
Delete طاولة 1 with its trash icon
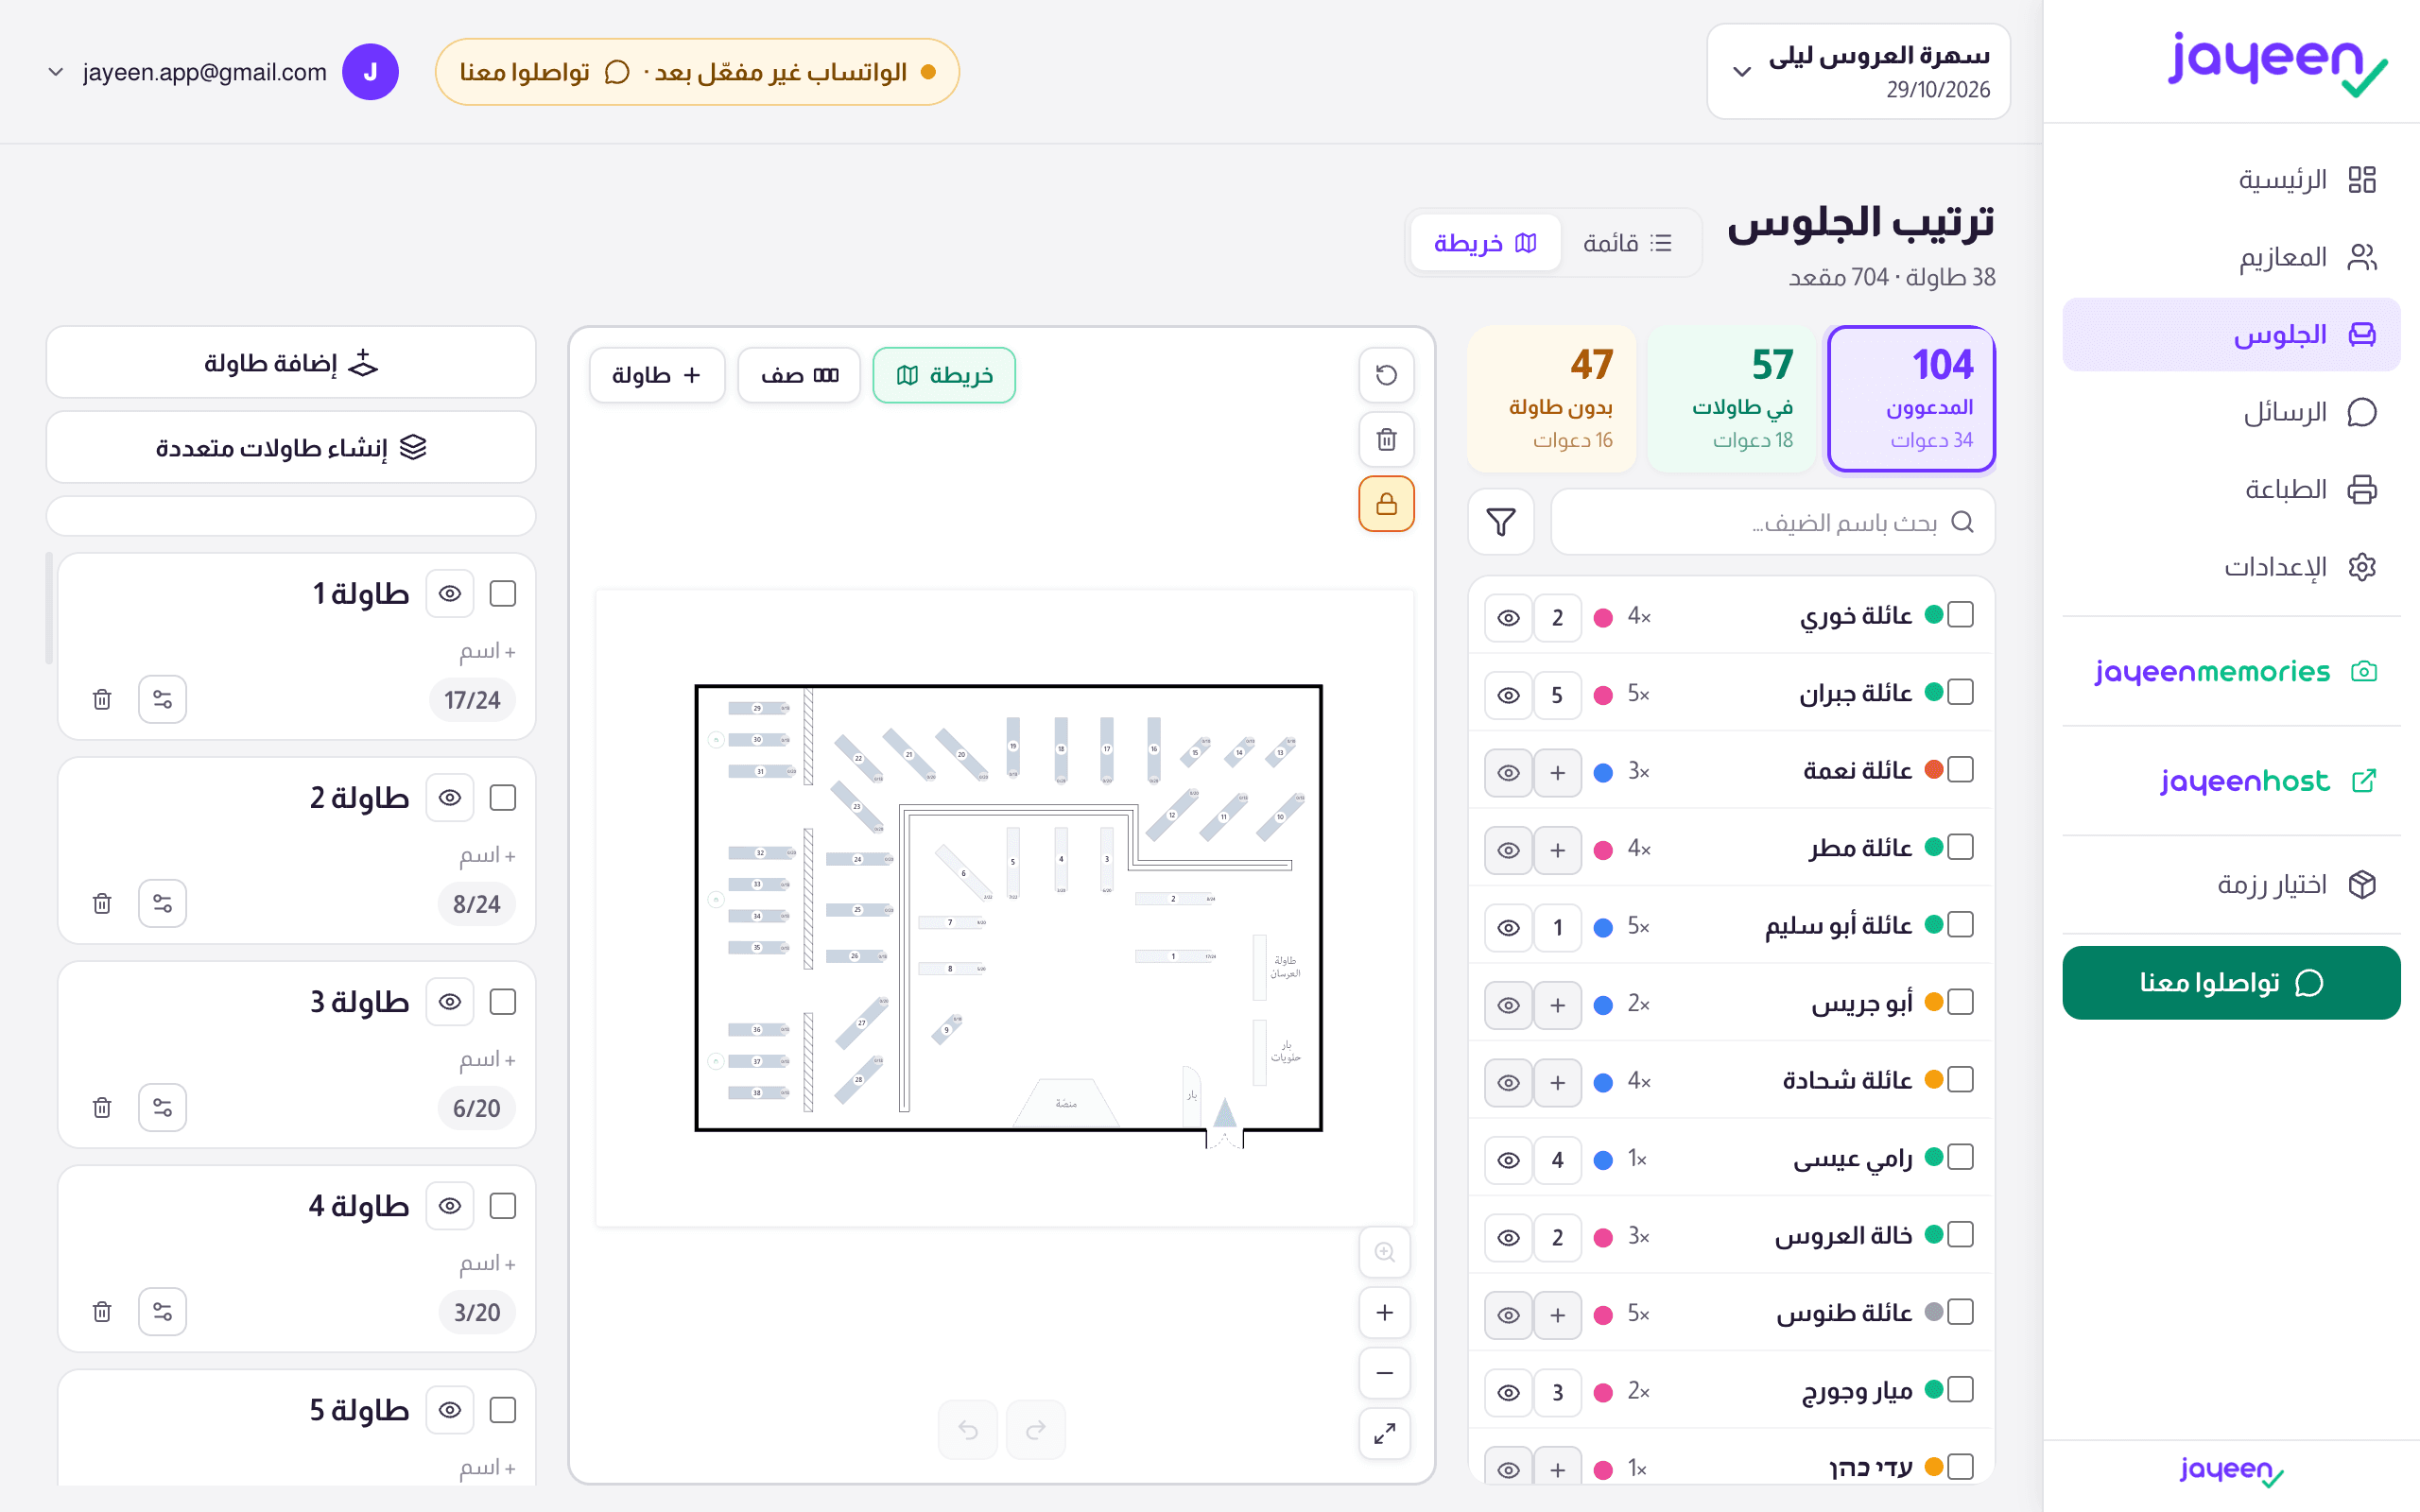pyautogui.click(x=102, y=699)
